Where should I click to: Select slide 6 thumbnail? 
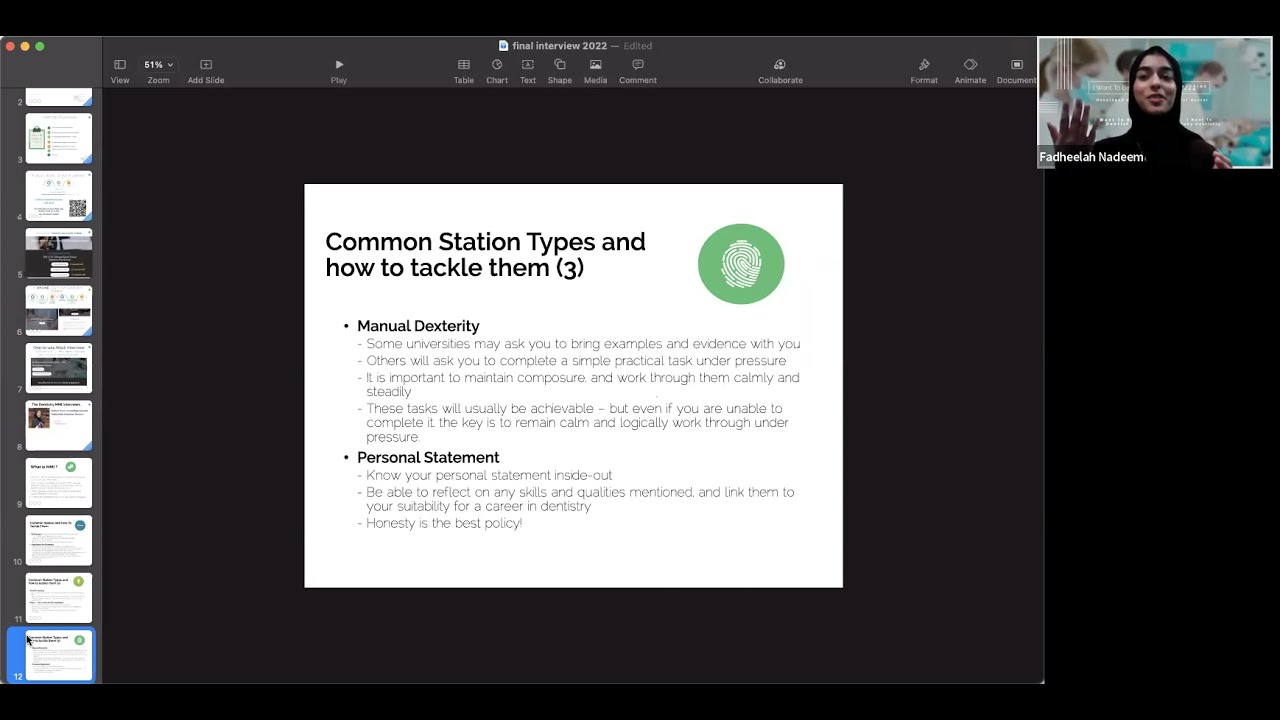(59, 310)
